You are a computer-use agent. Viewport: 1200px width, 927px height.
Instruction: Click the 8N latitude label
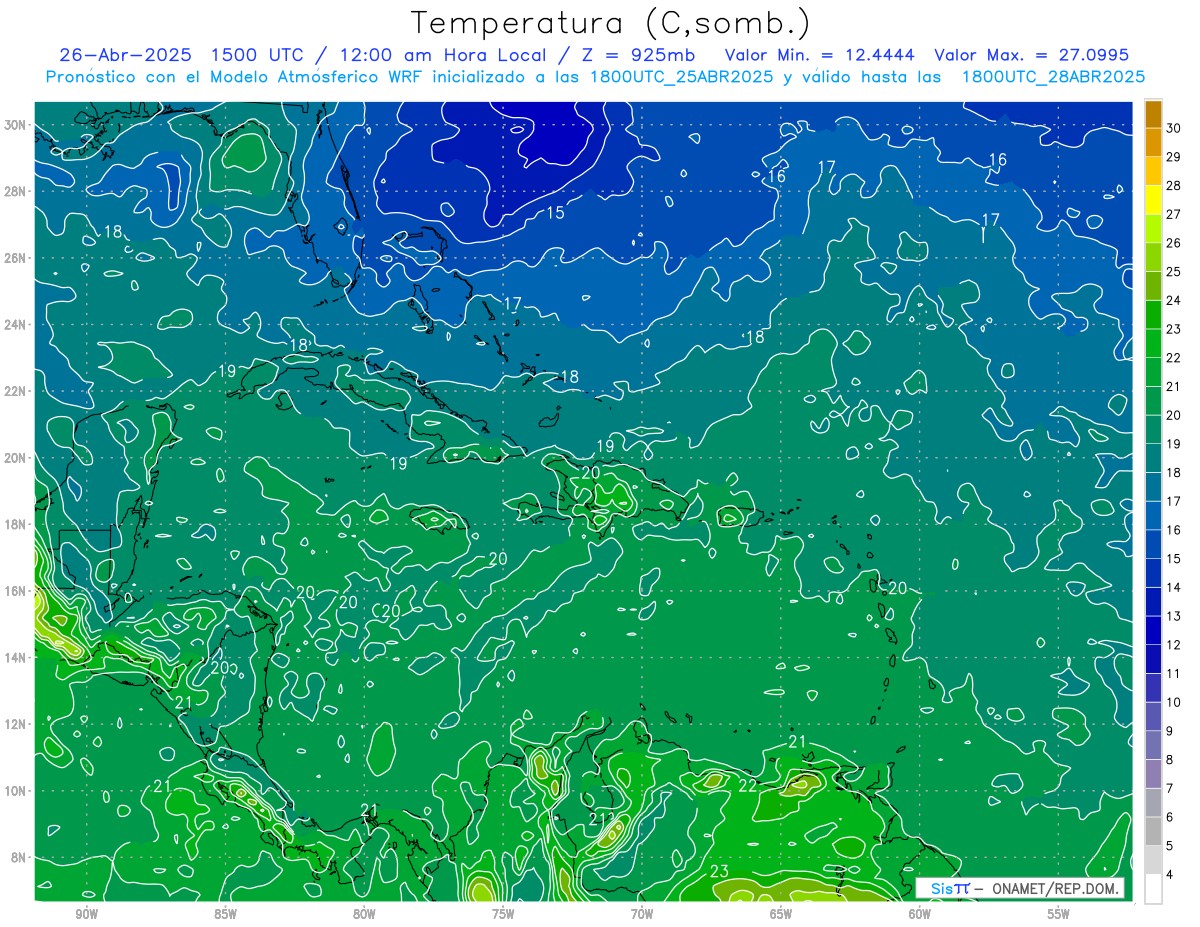tap(19, 857)
